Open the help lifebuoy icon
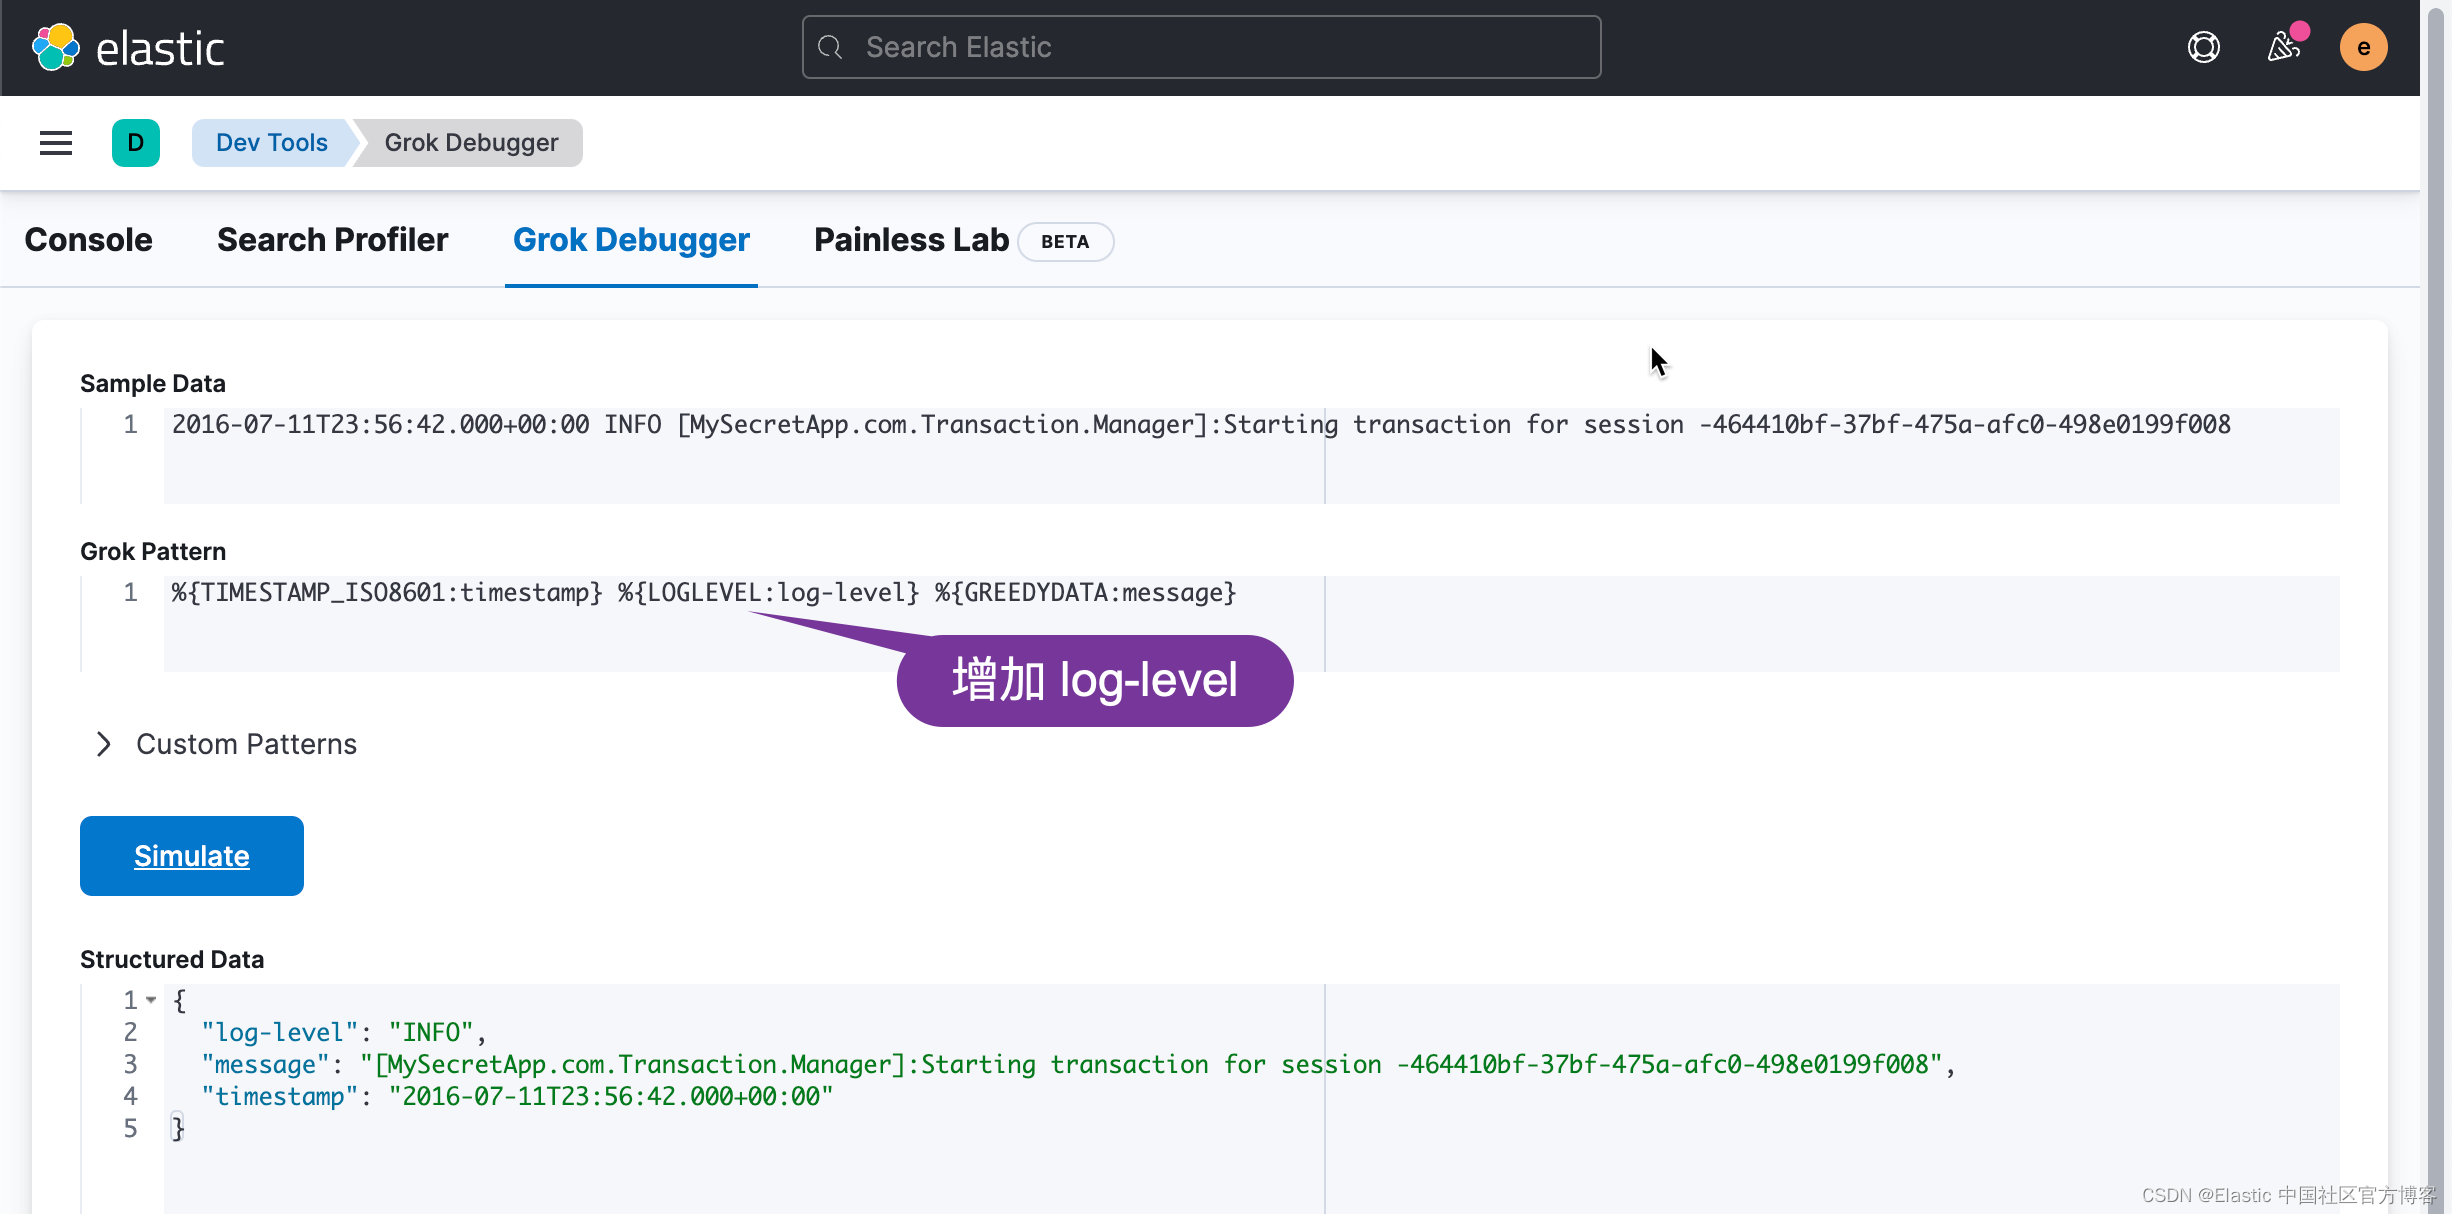This screenshot has height=1214, width=2452. [x=2203, y=47]
